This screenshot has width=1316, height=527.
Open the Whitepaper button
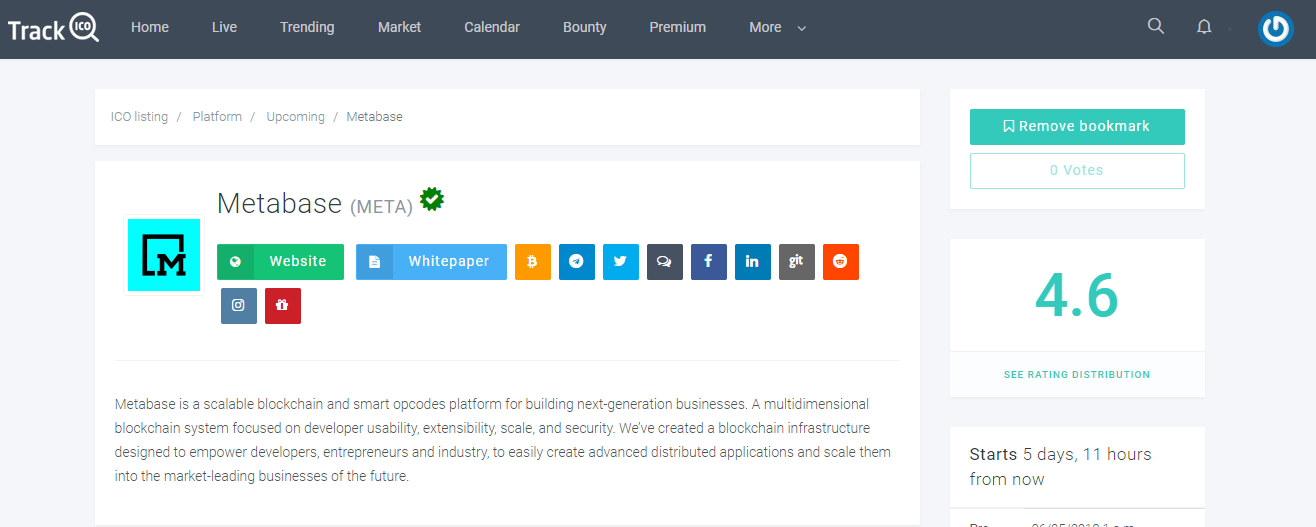[x=431, y=262]
